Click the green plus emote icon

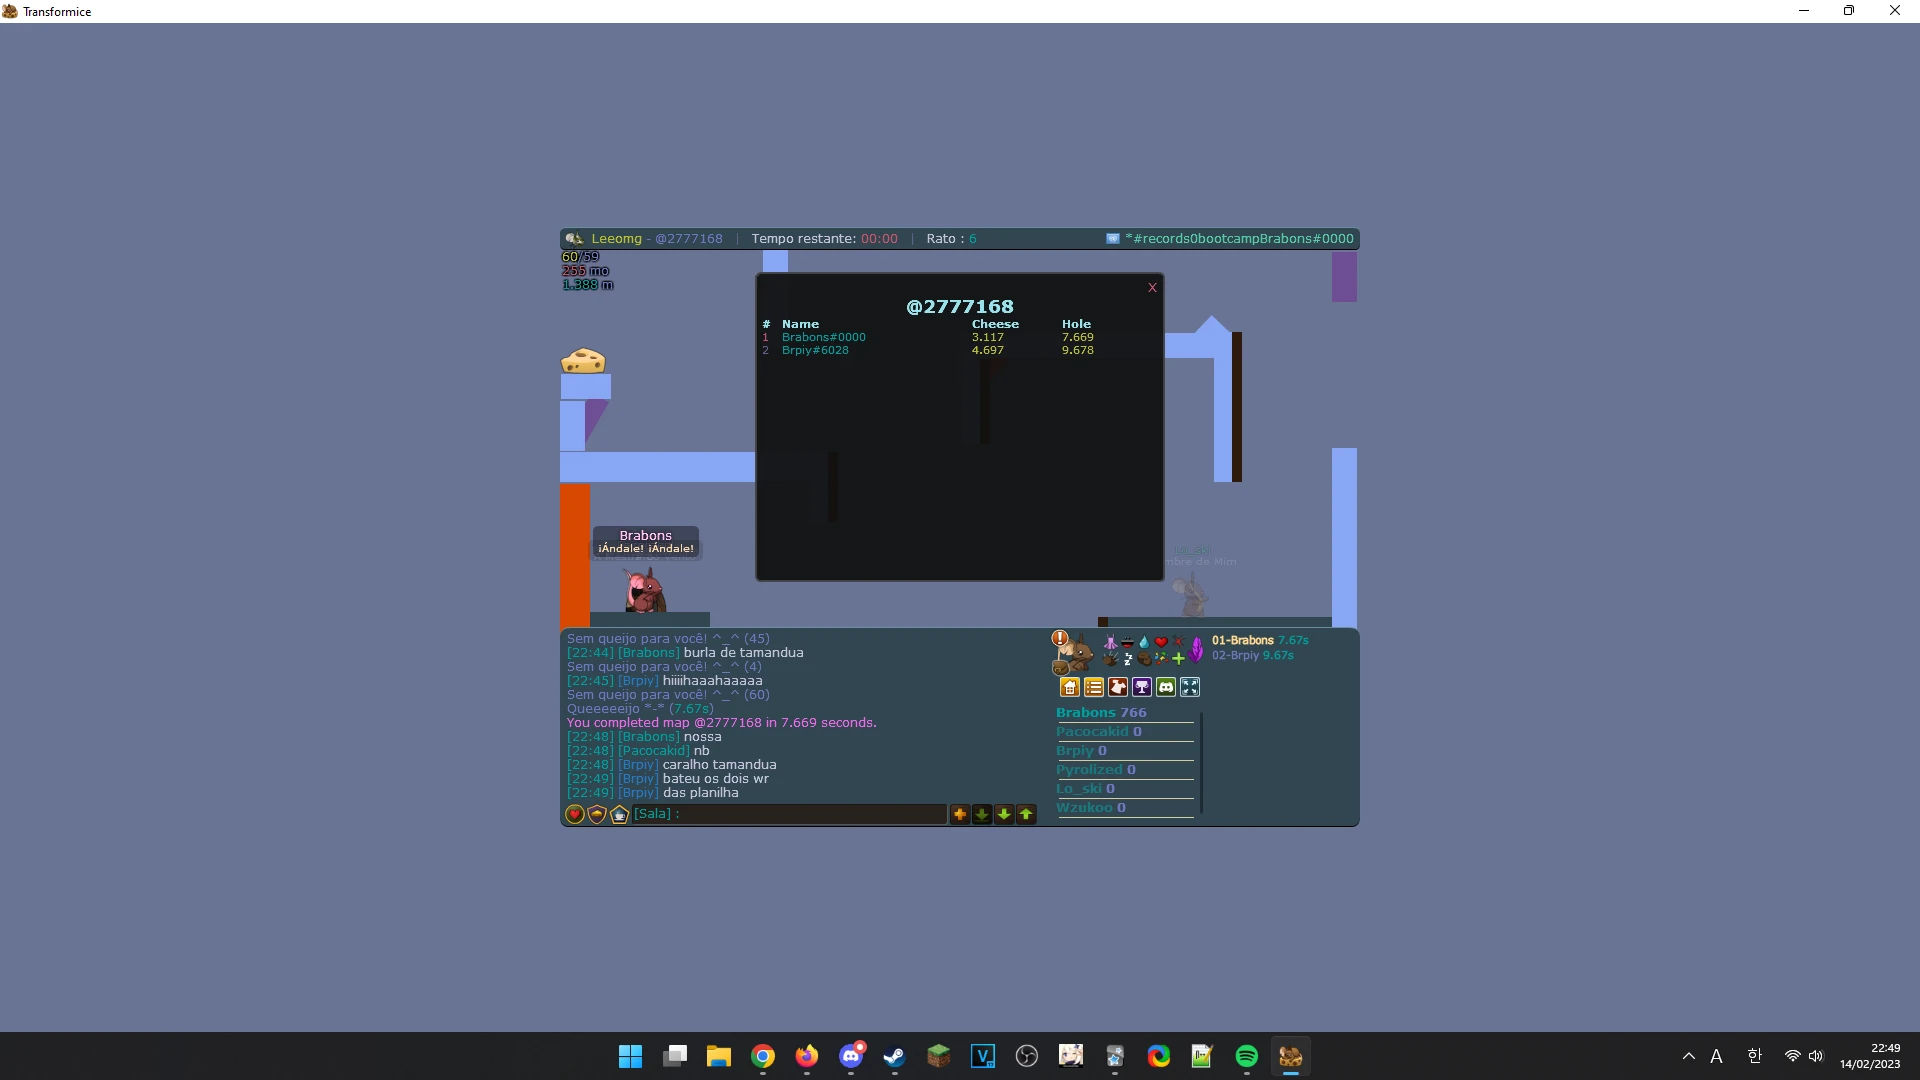click(1178, 659)
